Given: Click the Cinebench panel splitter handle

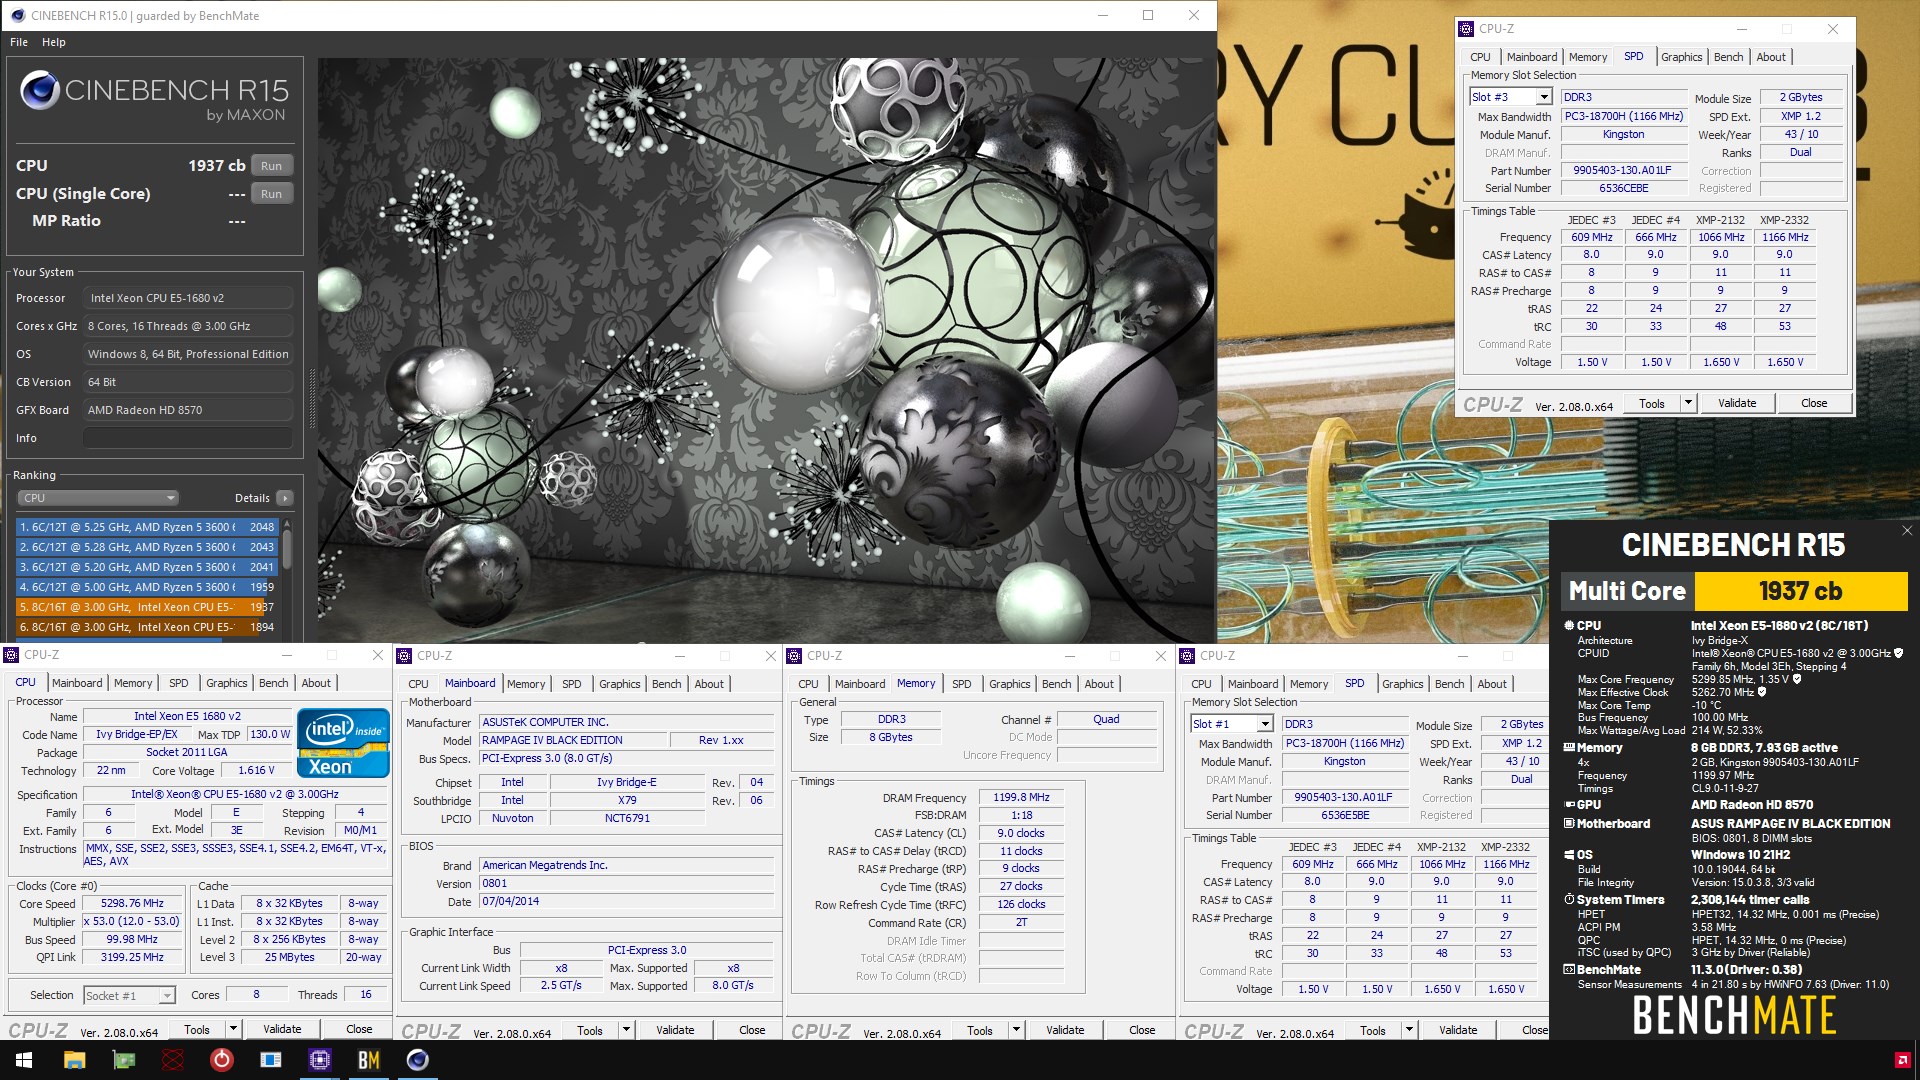Looking at the screenshot, I should tap(312, 398).
